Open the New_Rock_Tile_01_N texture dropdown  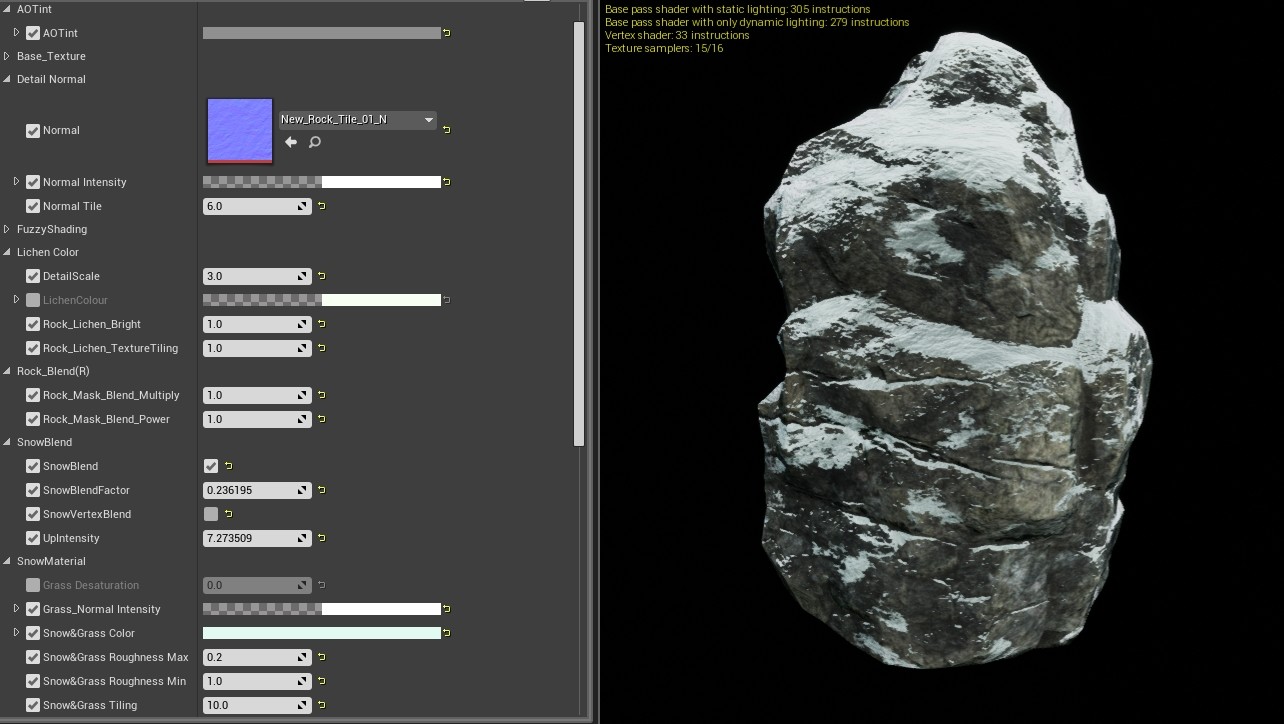[429, 119]
